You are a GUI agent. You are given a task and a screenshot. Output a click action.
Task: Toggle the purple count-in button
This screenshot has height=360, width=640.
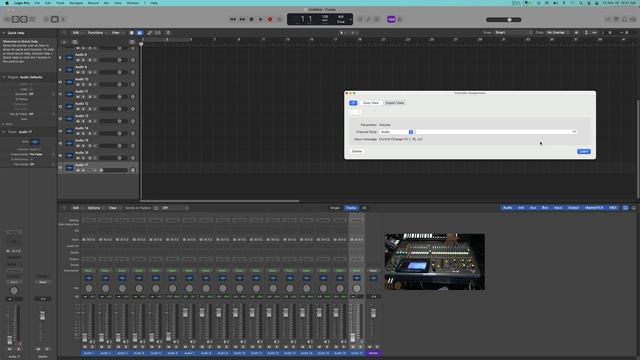pyautogui.click(x=391, y=19)
